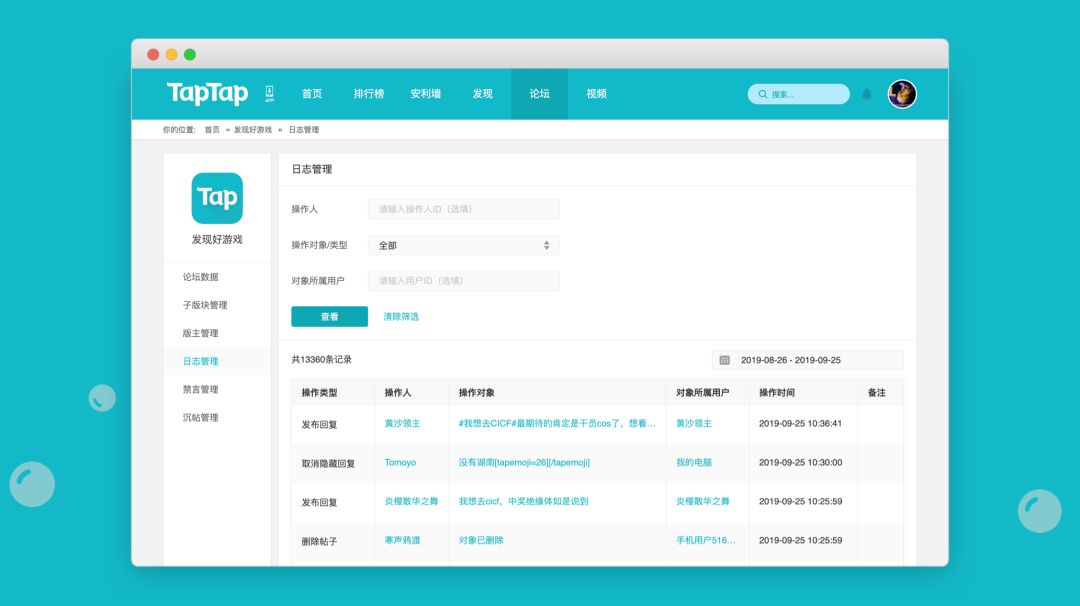Go to the 视频 navigation tab
Screen dimensions: 1080x606
pos(597,94)
